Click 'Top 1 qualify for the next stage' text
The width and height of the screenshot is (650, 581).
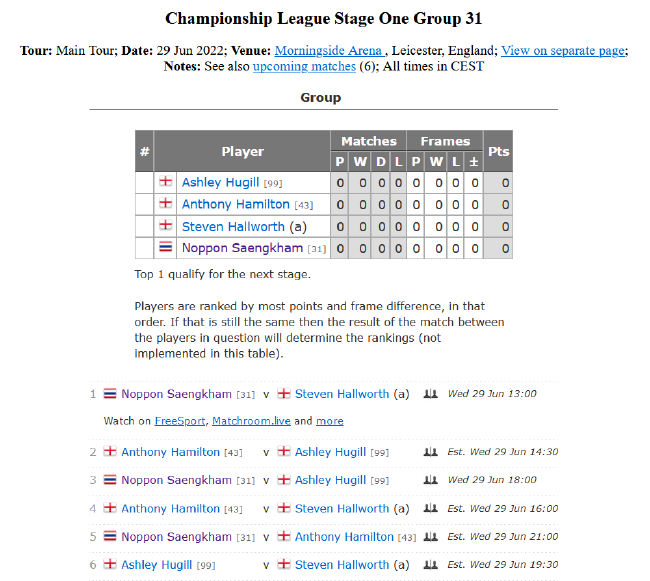pyautogui.click(x=222, y=274)
